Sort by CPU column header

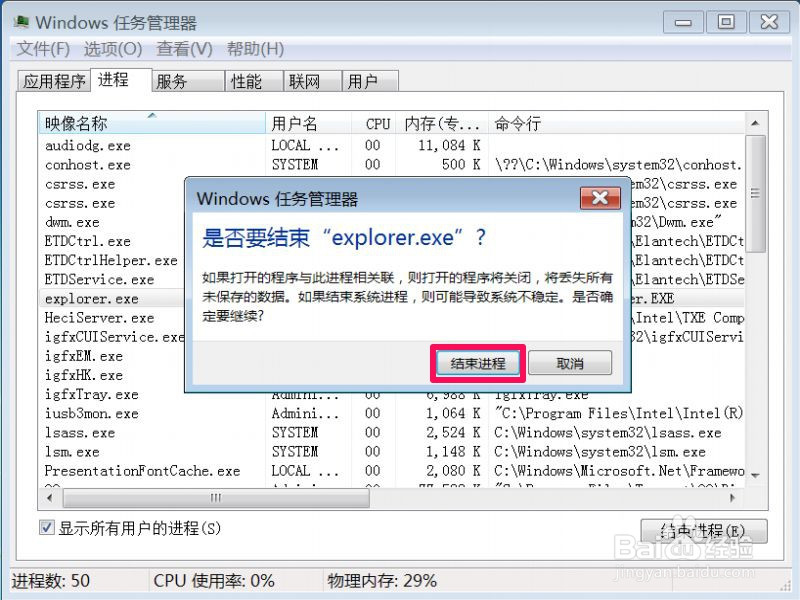coord(374,123)
